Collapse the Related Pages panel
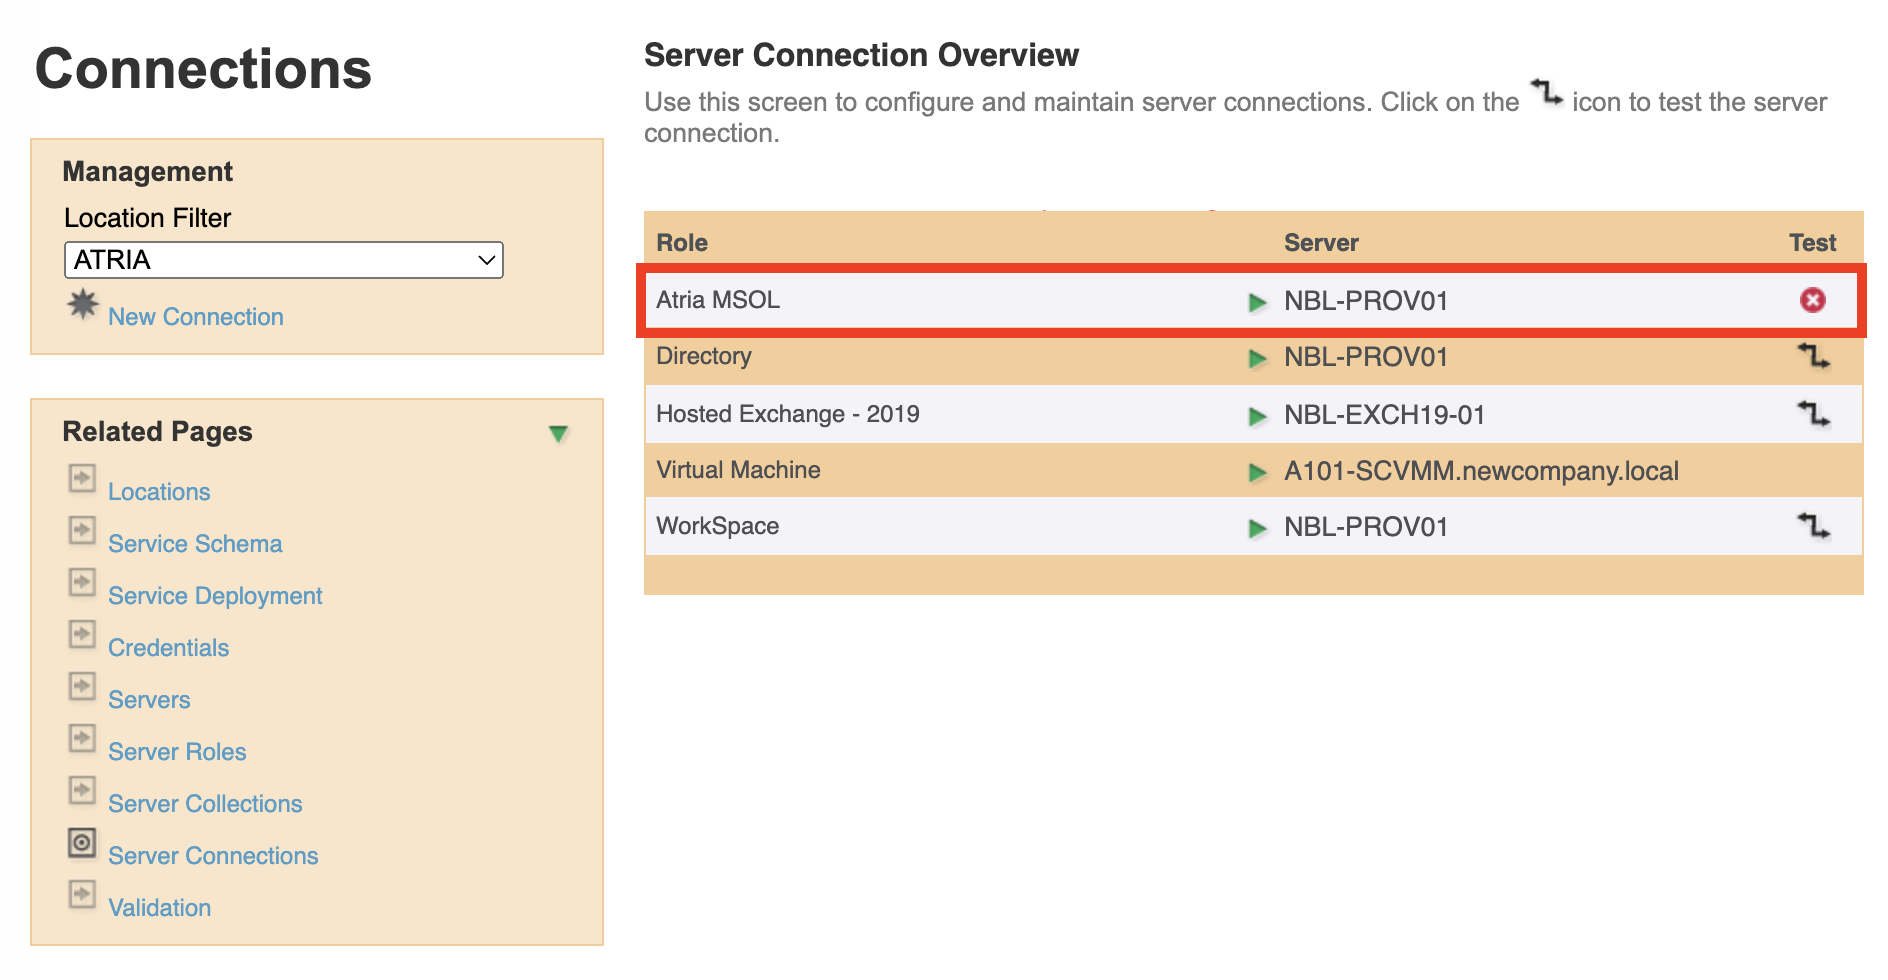The width and height of the screenshot is (1888, 980). point(558,433)
